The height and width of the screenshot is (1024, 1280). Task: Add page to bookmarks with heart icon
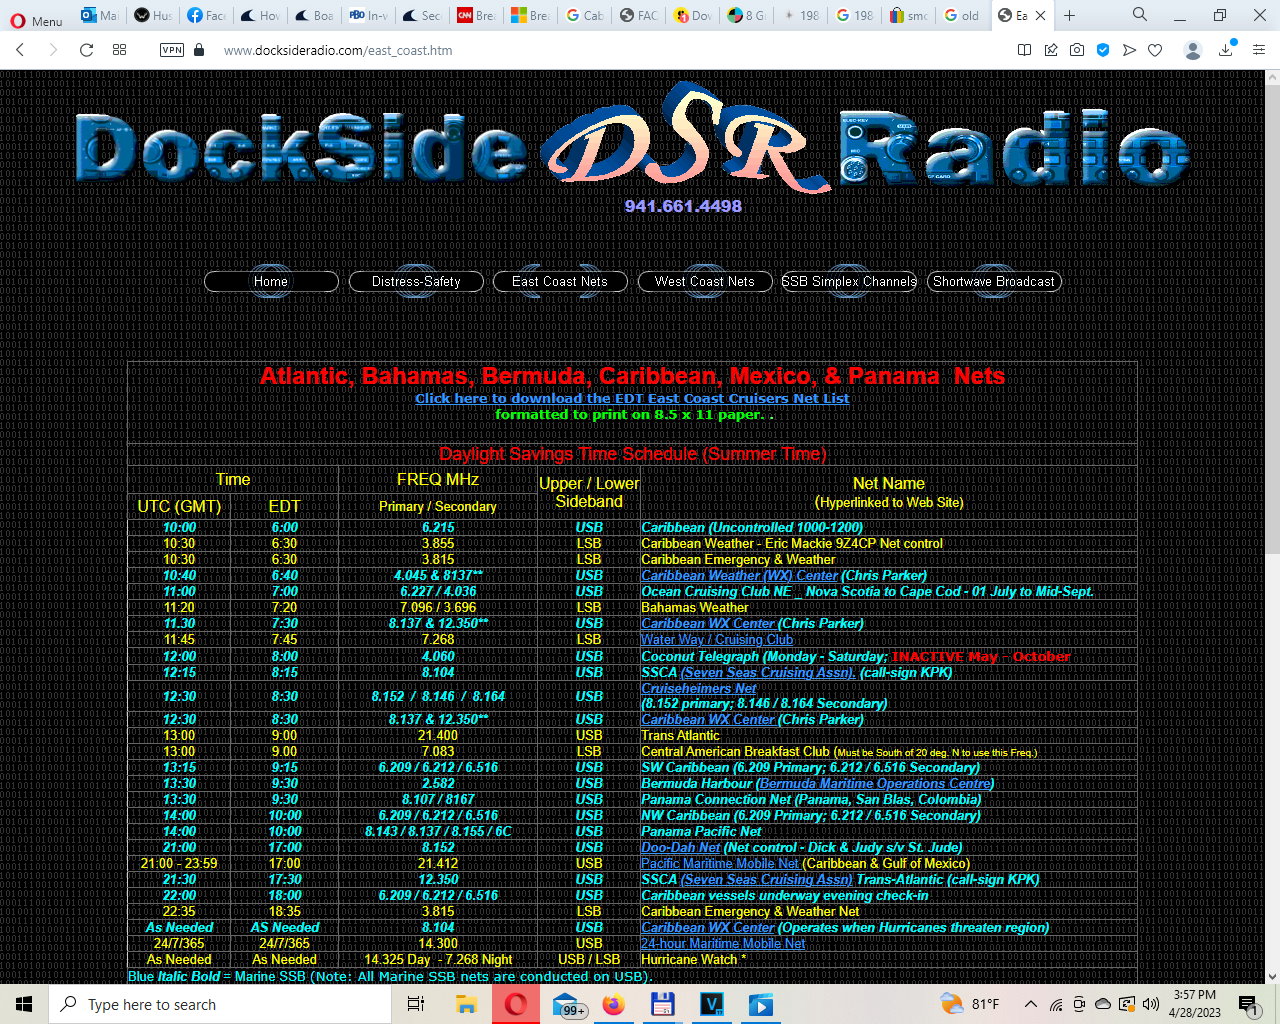(x=1155, y=50)
